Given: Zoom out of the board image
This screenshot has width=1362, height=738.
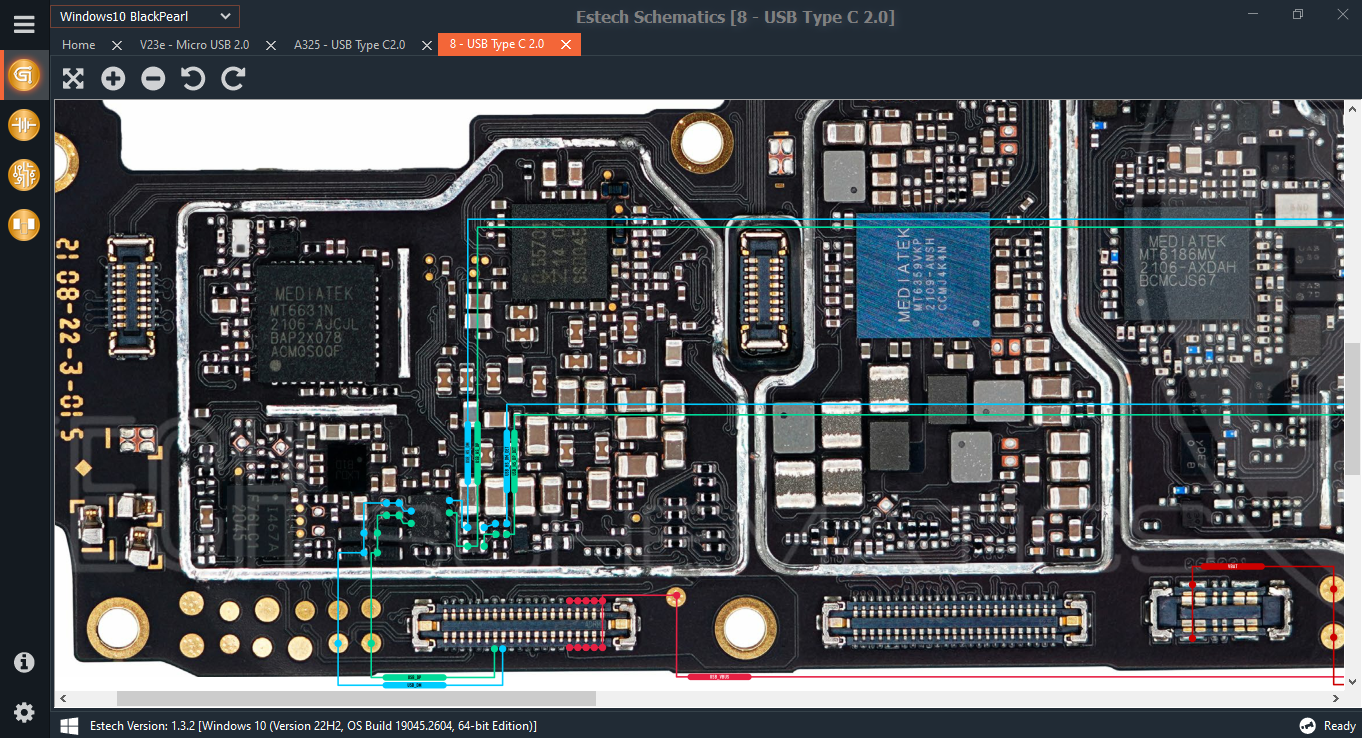Looking at the screenshot, I should [x=153, y=79].
